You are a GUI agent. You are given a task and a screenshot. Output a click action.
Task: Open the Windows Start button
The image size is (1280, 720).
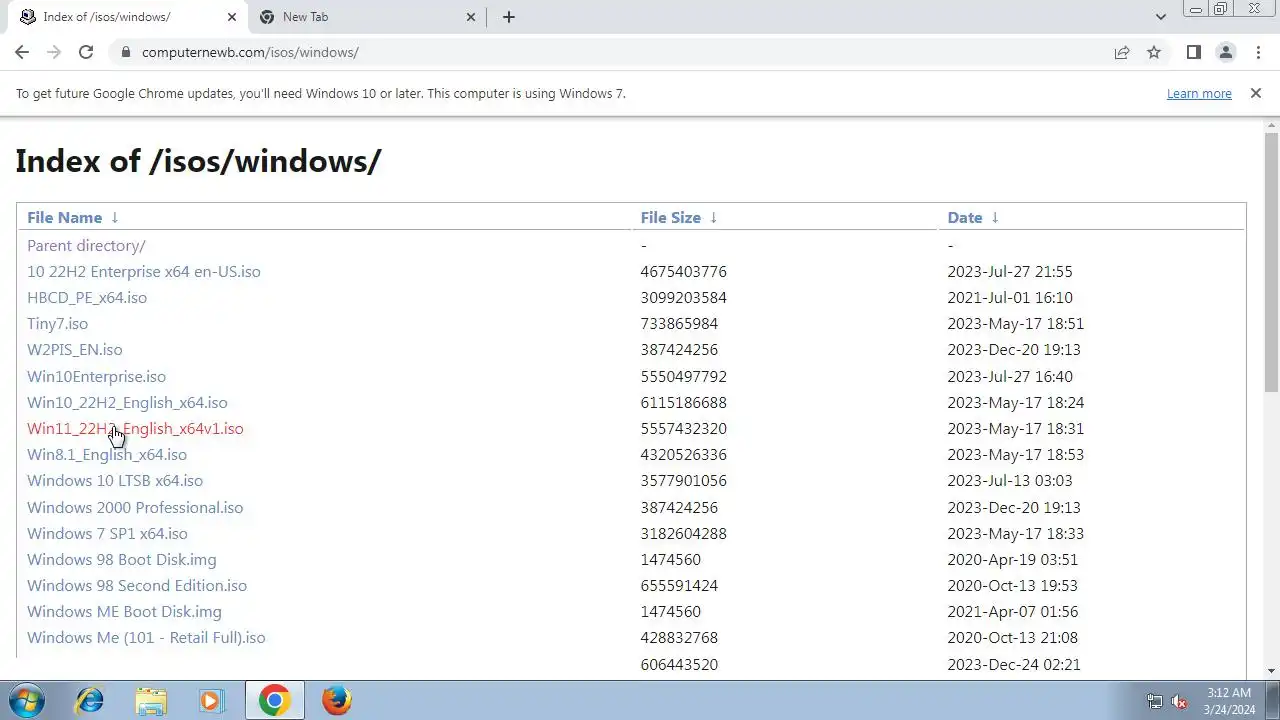(27, 700)
